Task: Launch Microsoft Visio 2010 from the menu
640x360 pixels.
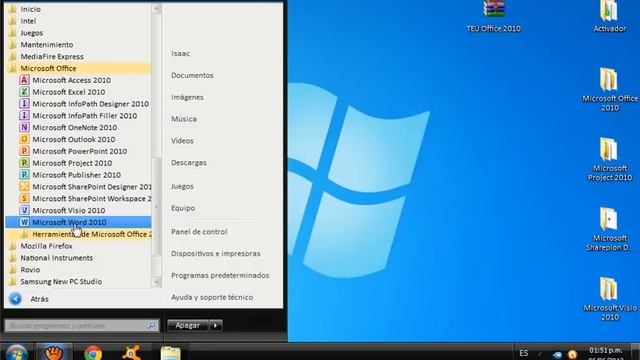Action: click(62, 210)
